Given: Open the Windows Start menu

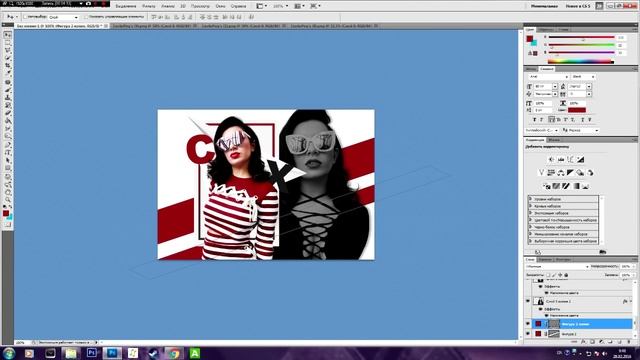Looking at the screenshot, I should (x=9, y=353).
